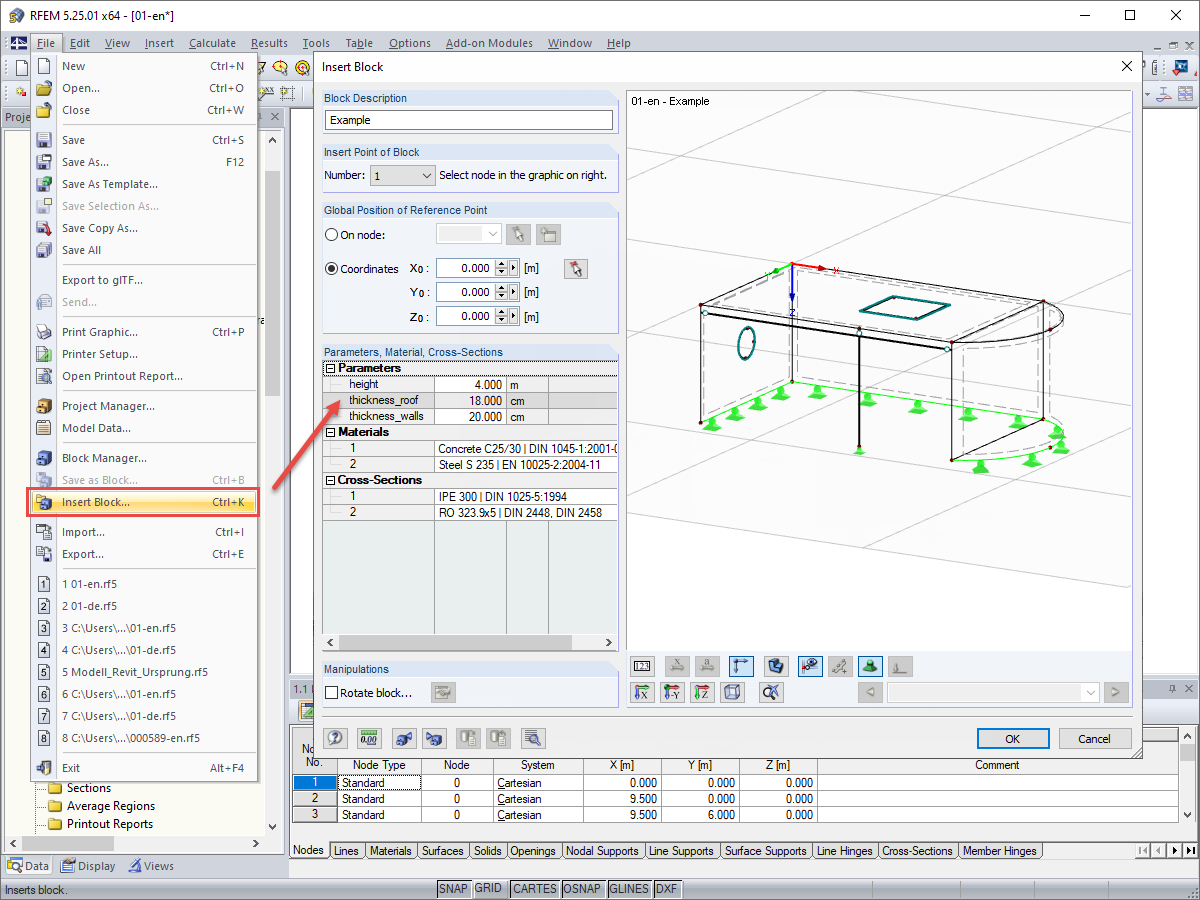The image size is (1200, 900).
Task: Toggle wireframe cube display in preview
Action: click(x=733, y=691)
